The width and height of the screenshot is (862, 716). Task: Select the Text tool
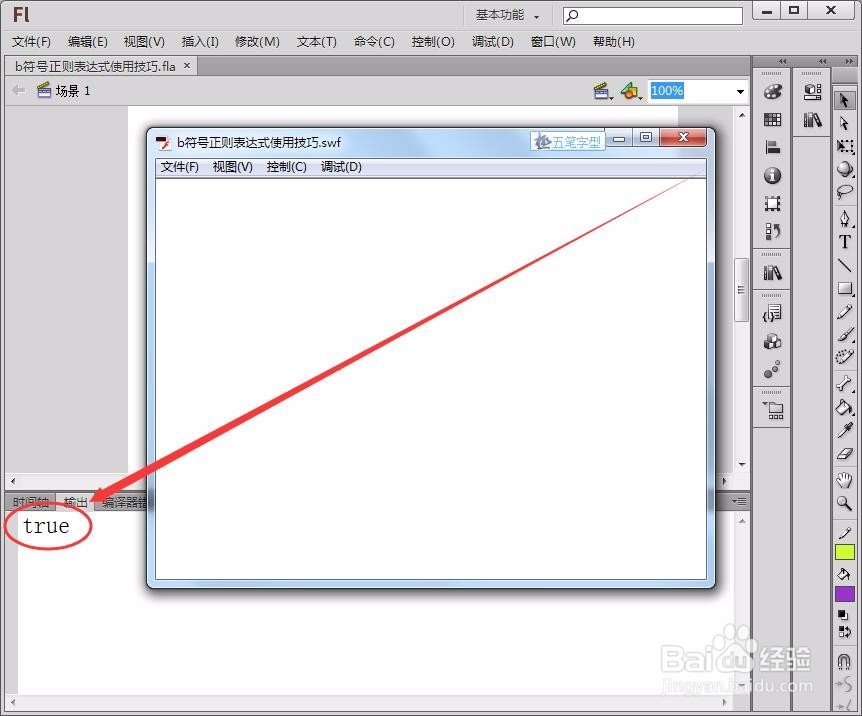tap(844, 241)
